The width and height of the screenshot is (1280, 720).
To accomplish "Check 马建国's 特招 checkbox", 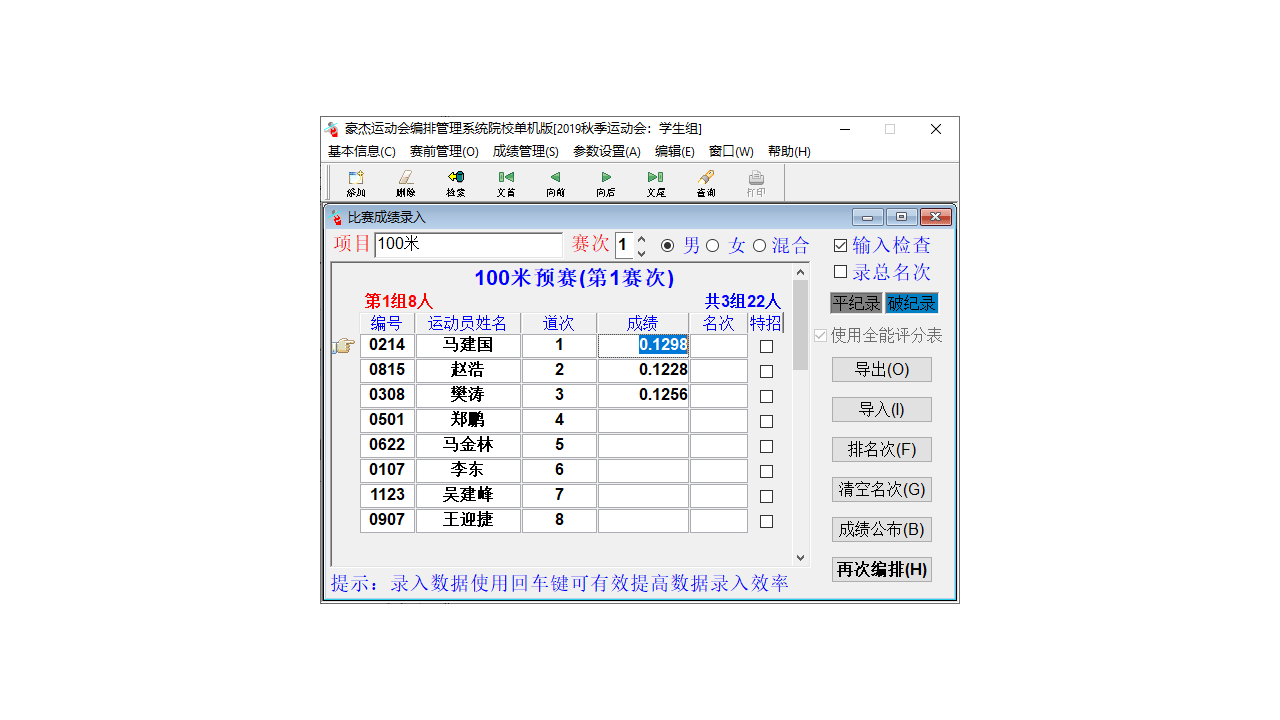I will (765, 345).
